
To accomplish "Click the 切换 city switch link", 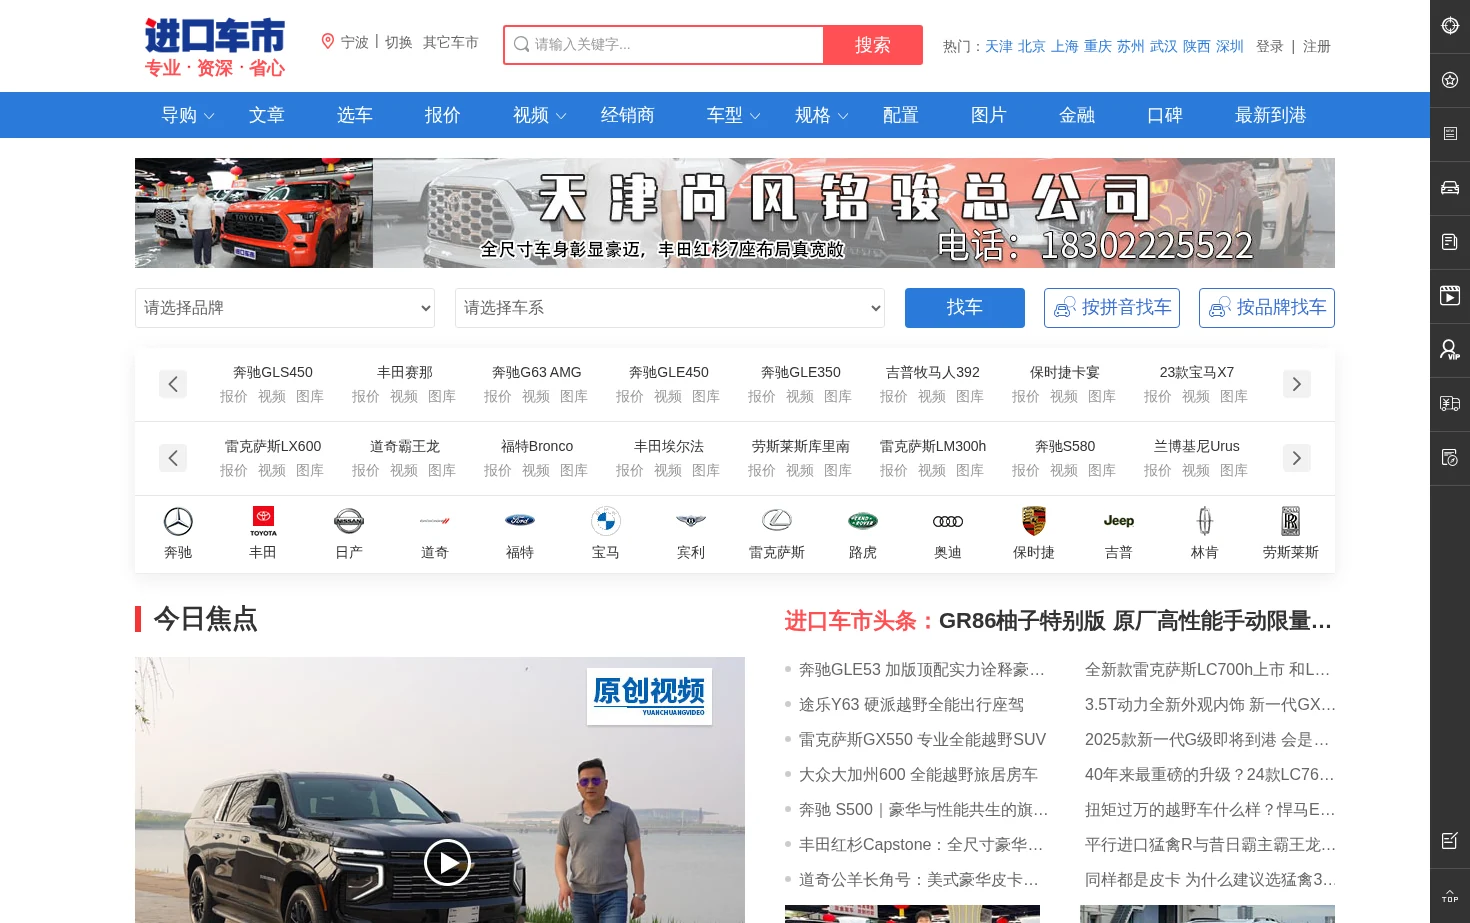I will click(x=399, y=42).
